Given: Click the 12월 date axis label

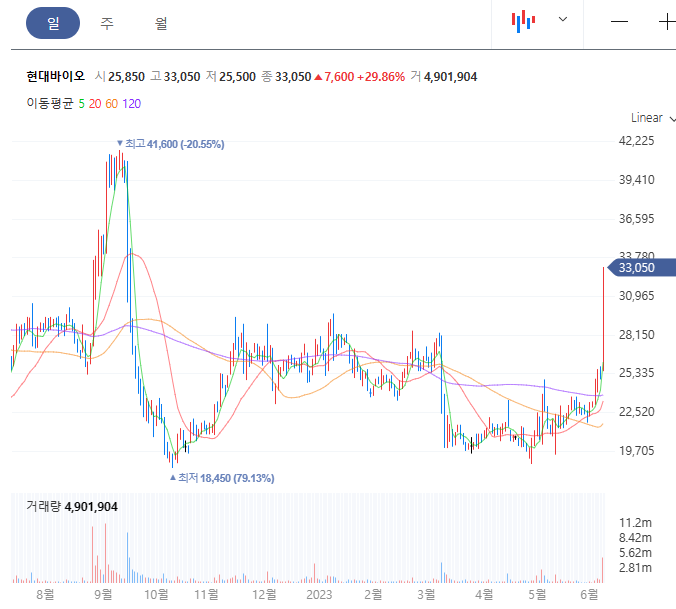Looking at the screenshot, I should [264, 595].
